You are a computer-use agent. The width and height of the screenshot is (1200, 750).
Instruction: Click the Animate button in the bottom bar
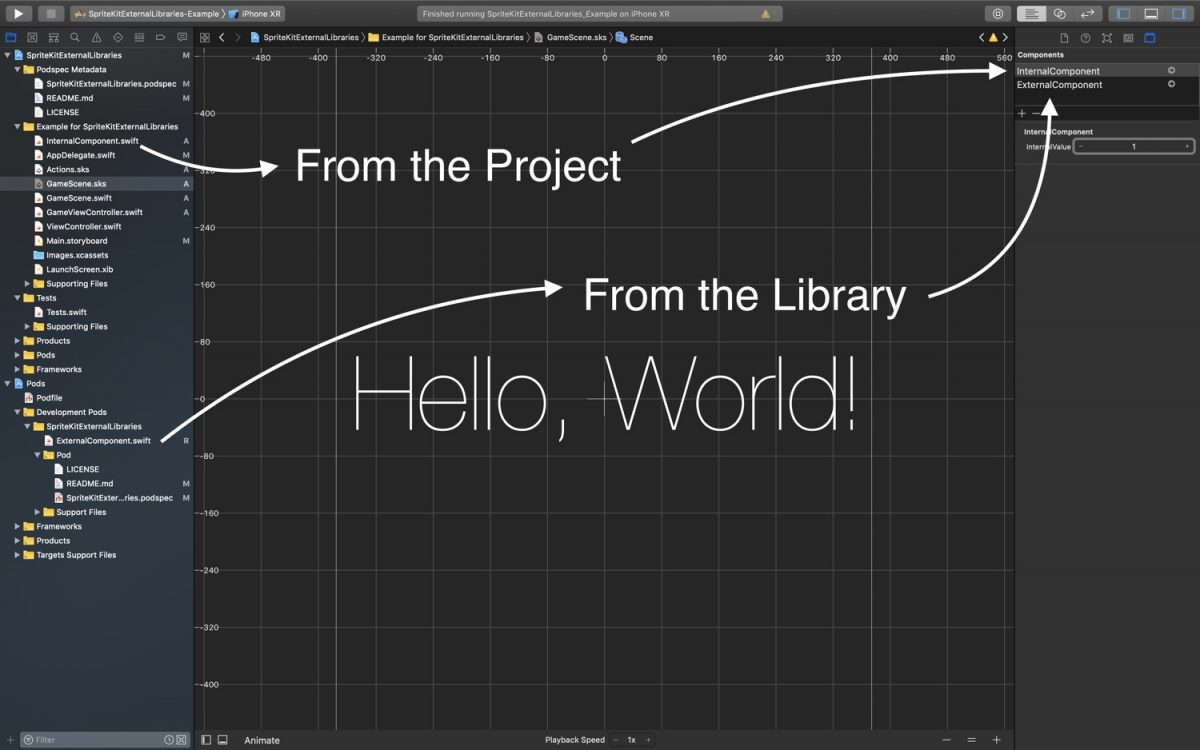tap(261, 739)
